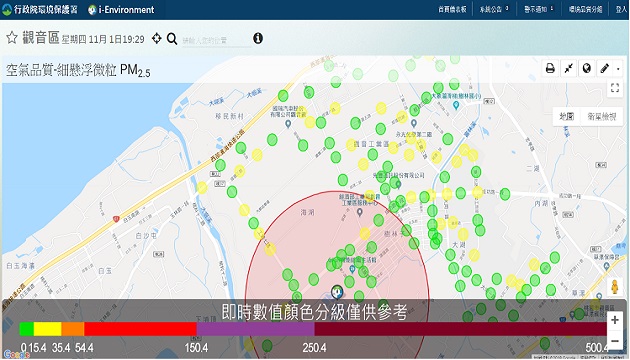Switch map to 衛星檢視 satellite view
Viewport: 630px width, 360px height.
601,117
